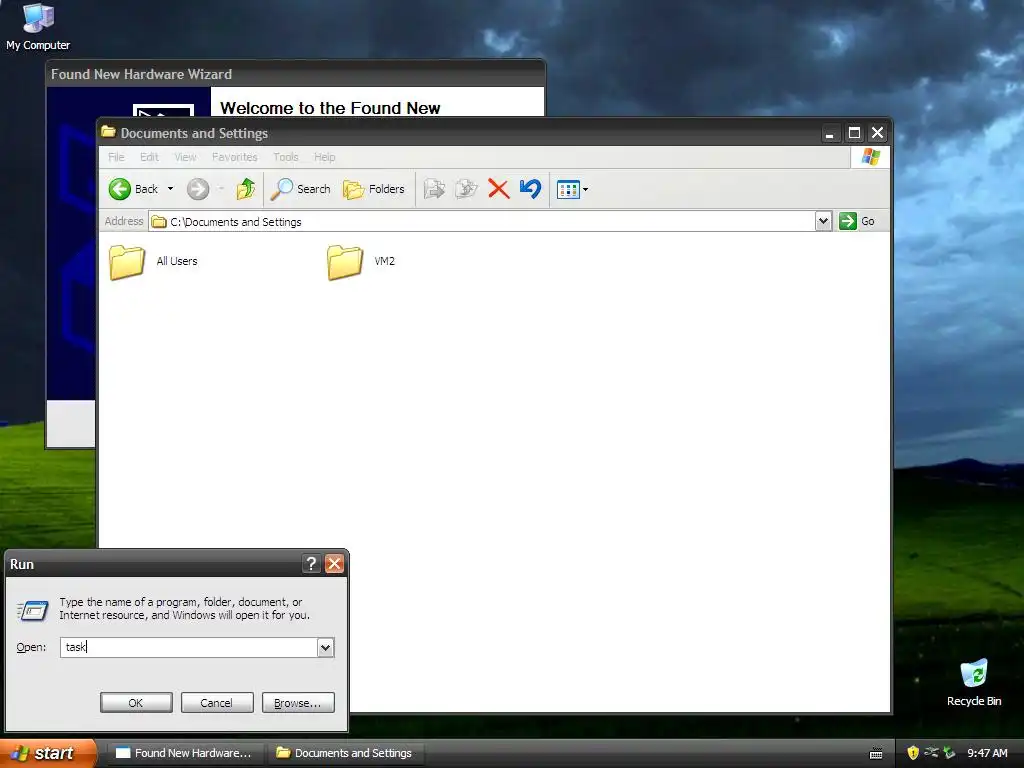Screen dimensions: 1024x768
Task: Open the Start menu
Action: click(48, 753)
